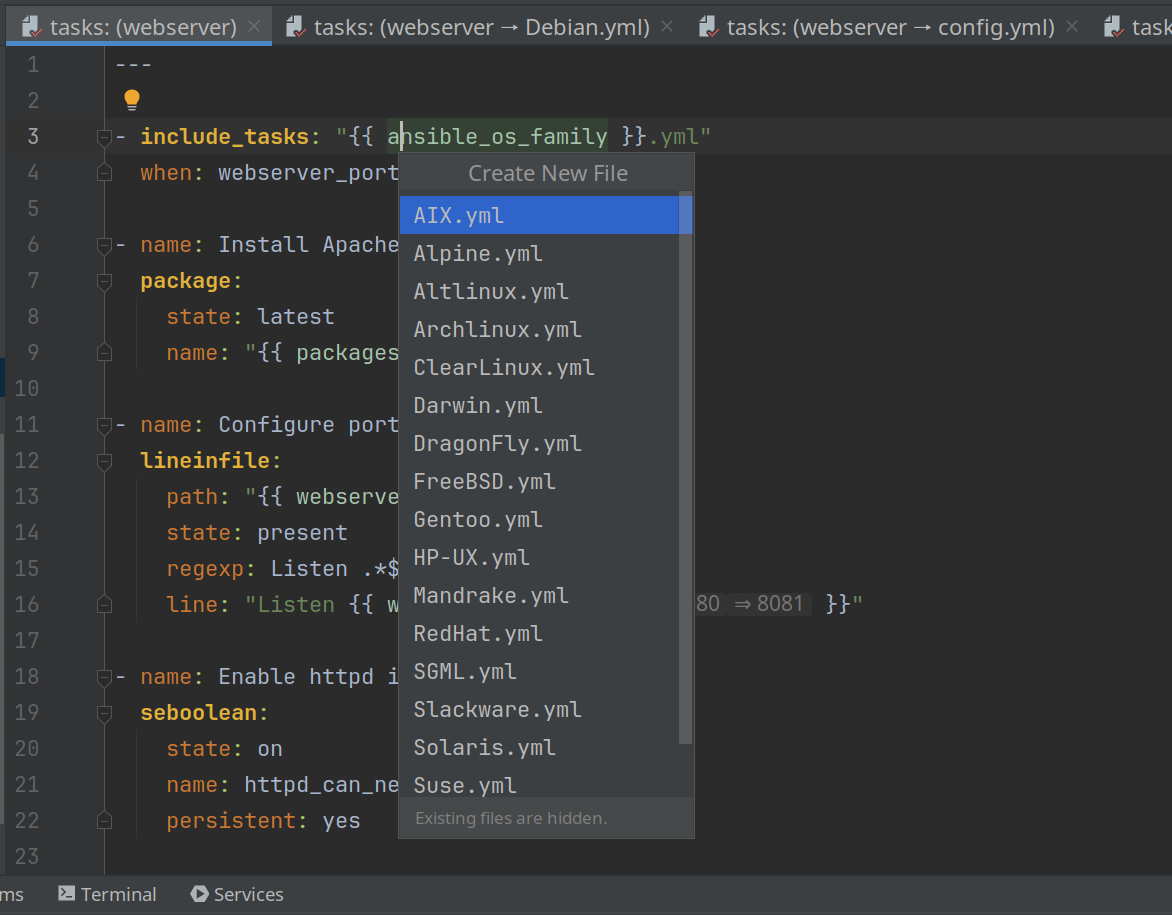Select AIX.yml in the Create New File list
The image size is (1172, 915).
[x=540, y=215]
